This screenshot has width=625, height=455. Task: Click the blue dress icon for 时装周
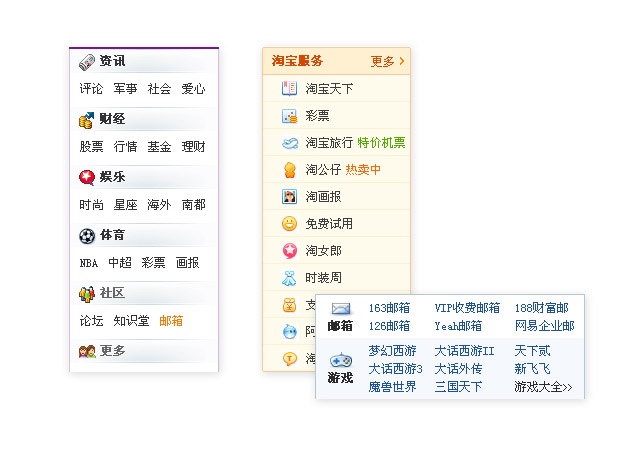click(289, 278)
